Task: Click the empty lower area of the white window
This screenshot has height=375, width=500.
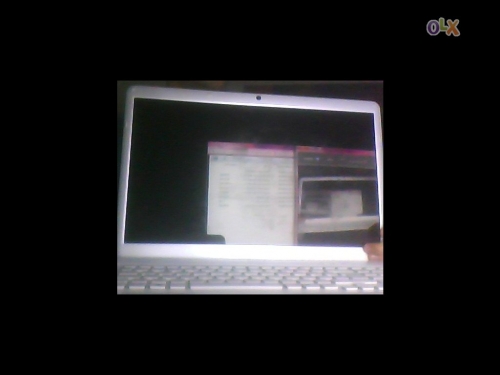Action: click(x=251, y=228)
